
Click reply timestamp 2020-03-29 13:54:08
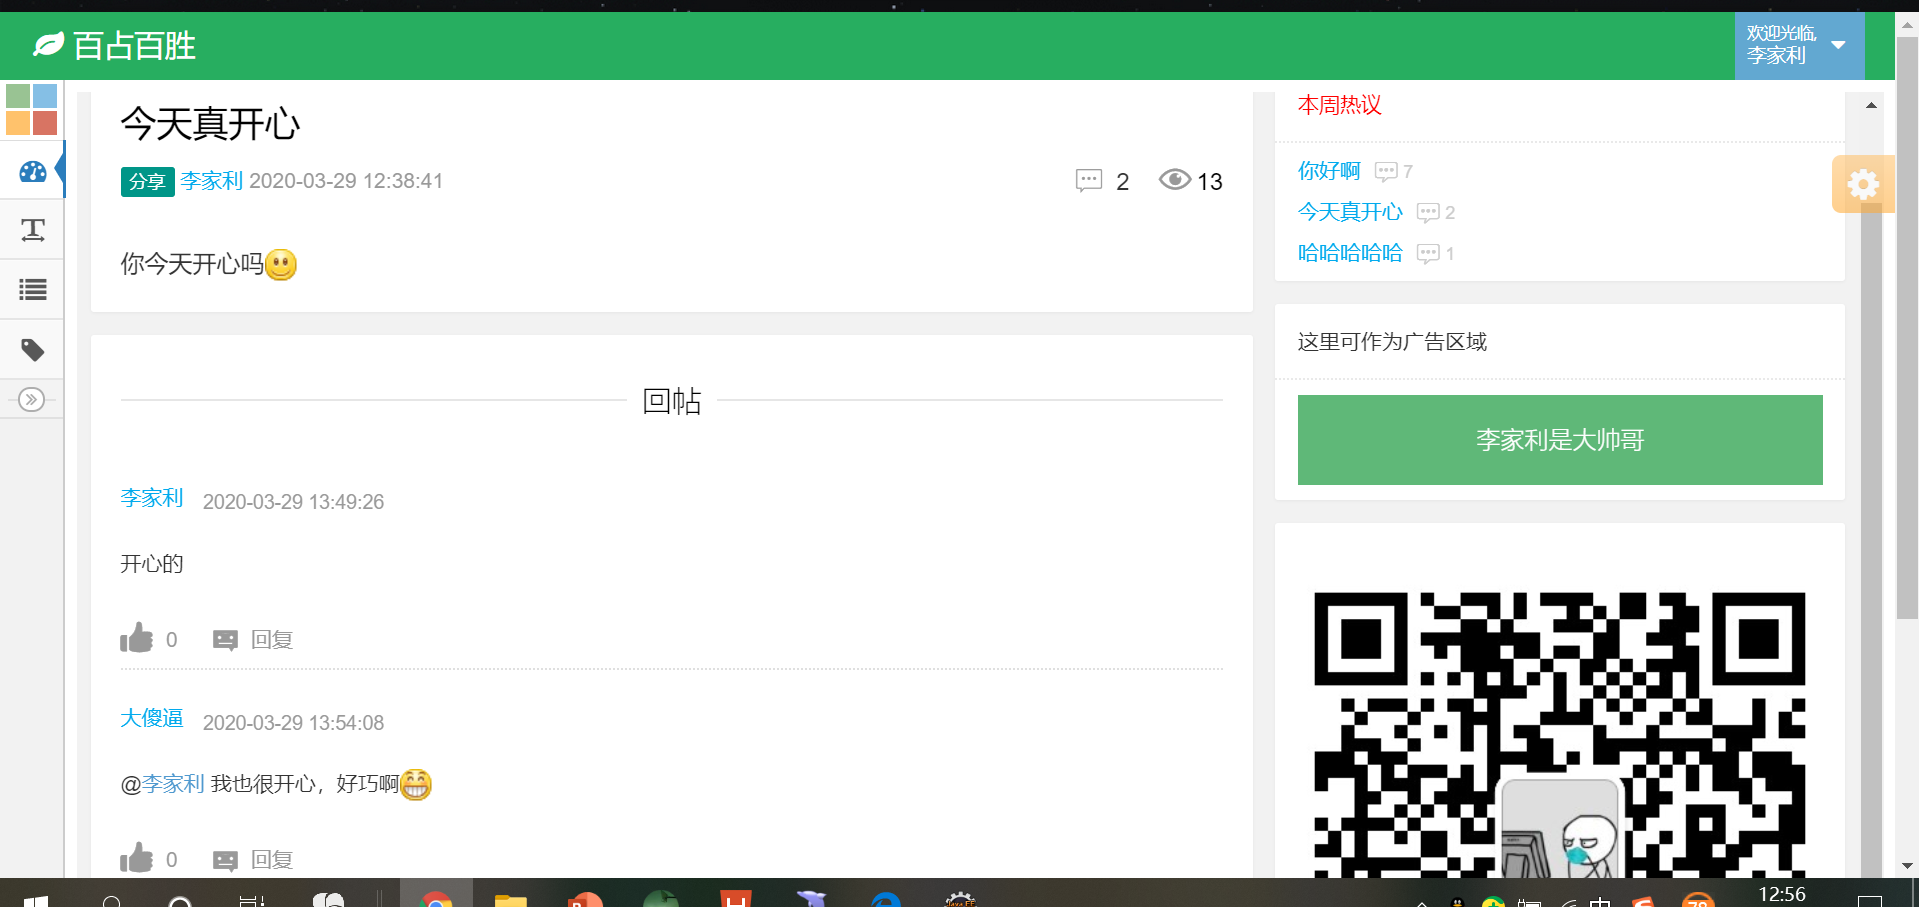tap(293, 723)
